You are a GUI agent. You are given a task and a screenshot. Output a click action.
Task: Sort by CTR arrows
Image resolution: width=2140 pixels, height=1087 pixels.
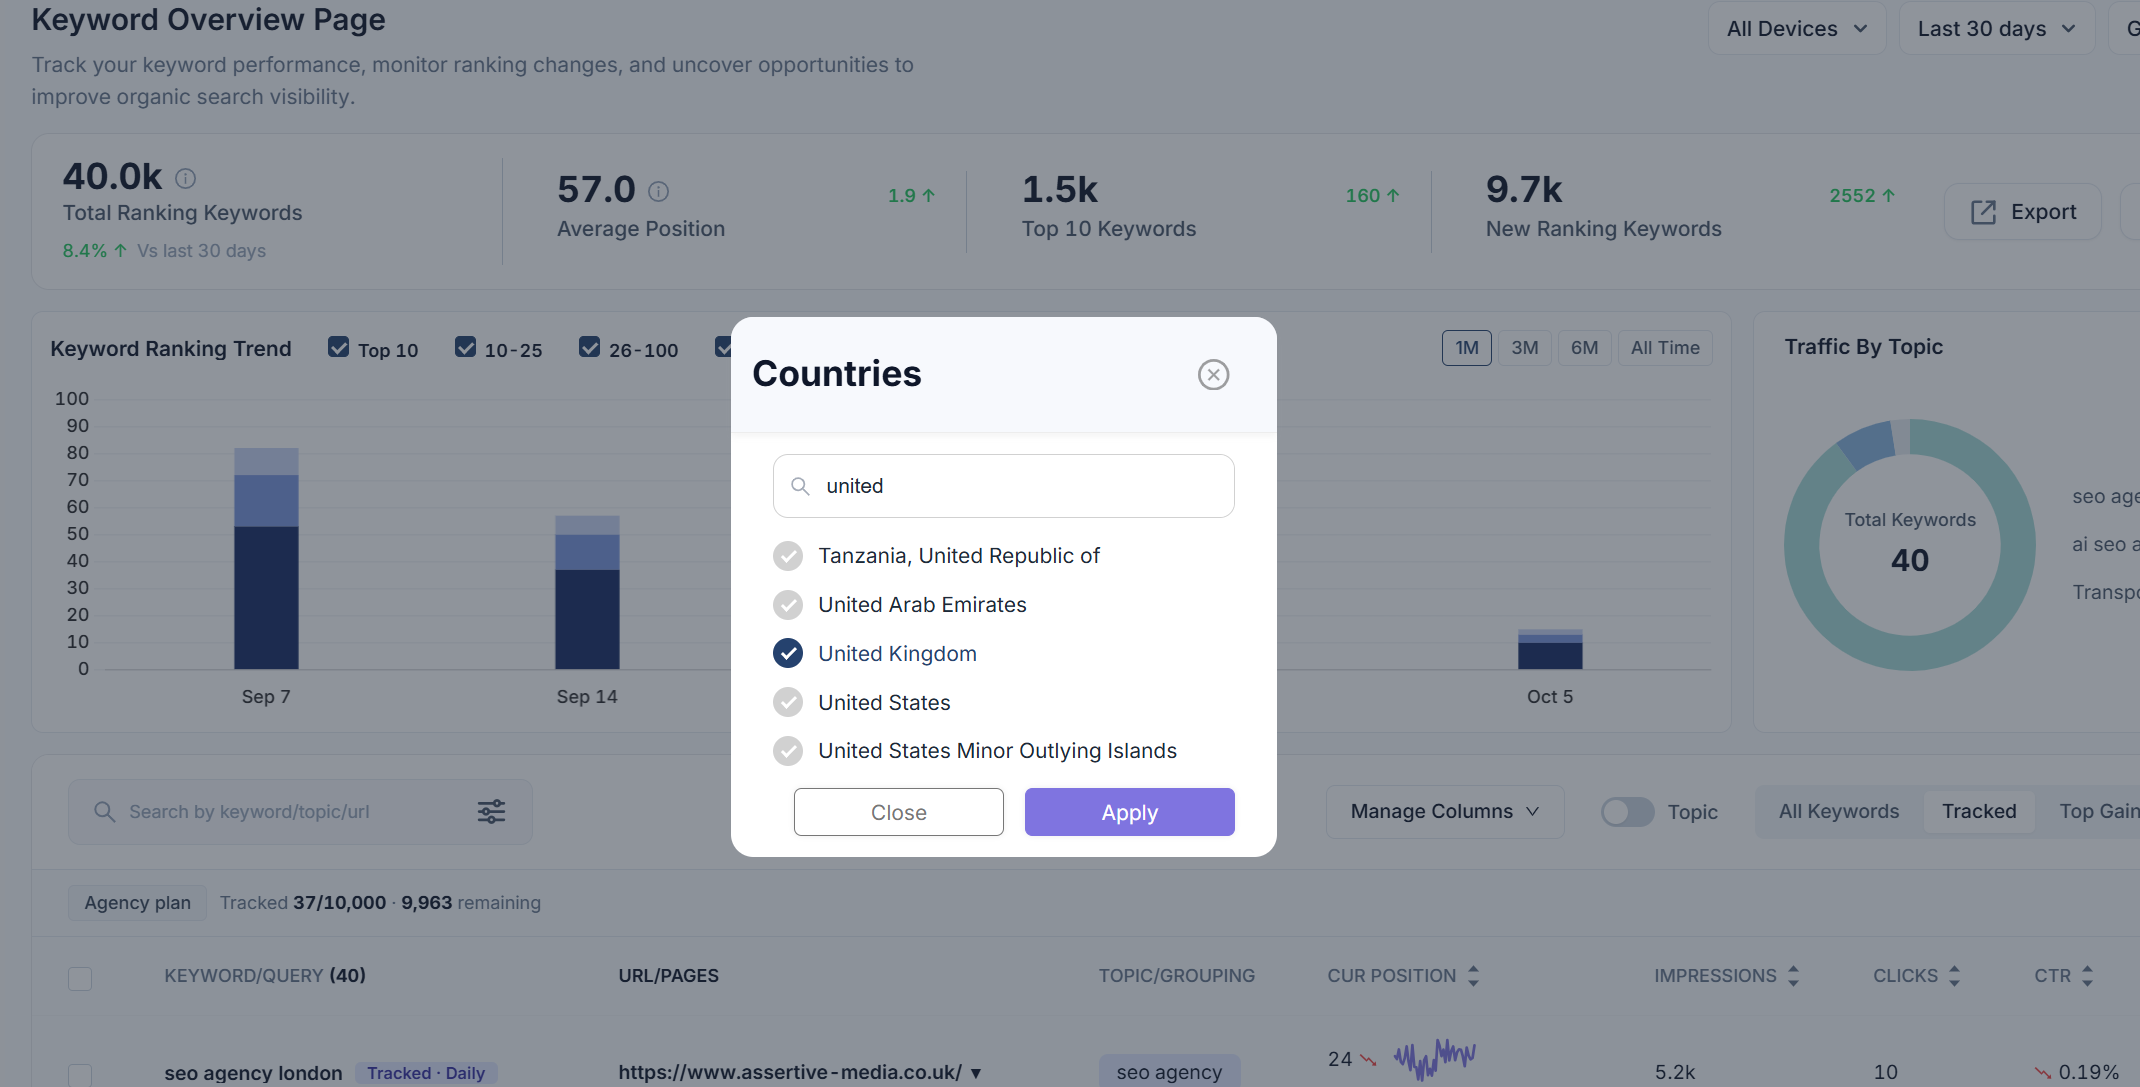click(x=2087, y=976)
